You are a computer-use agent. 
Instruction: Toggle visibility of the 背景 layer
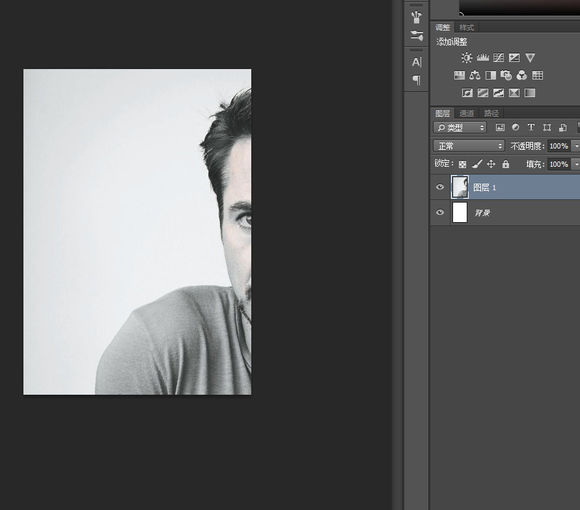click(x=440, y=213)
